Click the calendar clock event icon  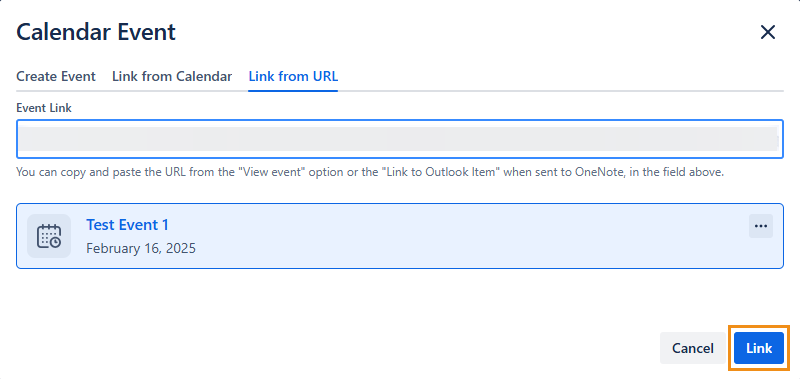click(49, 236)
